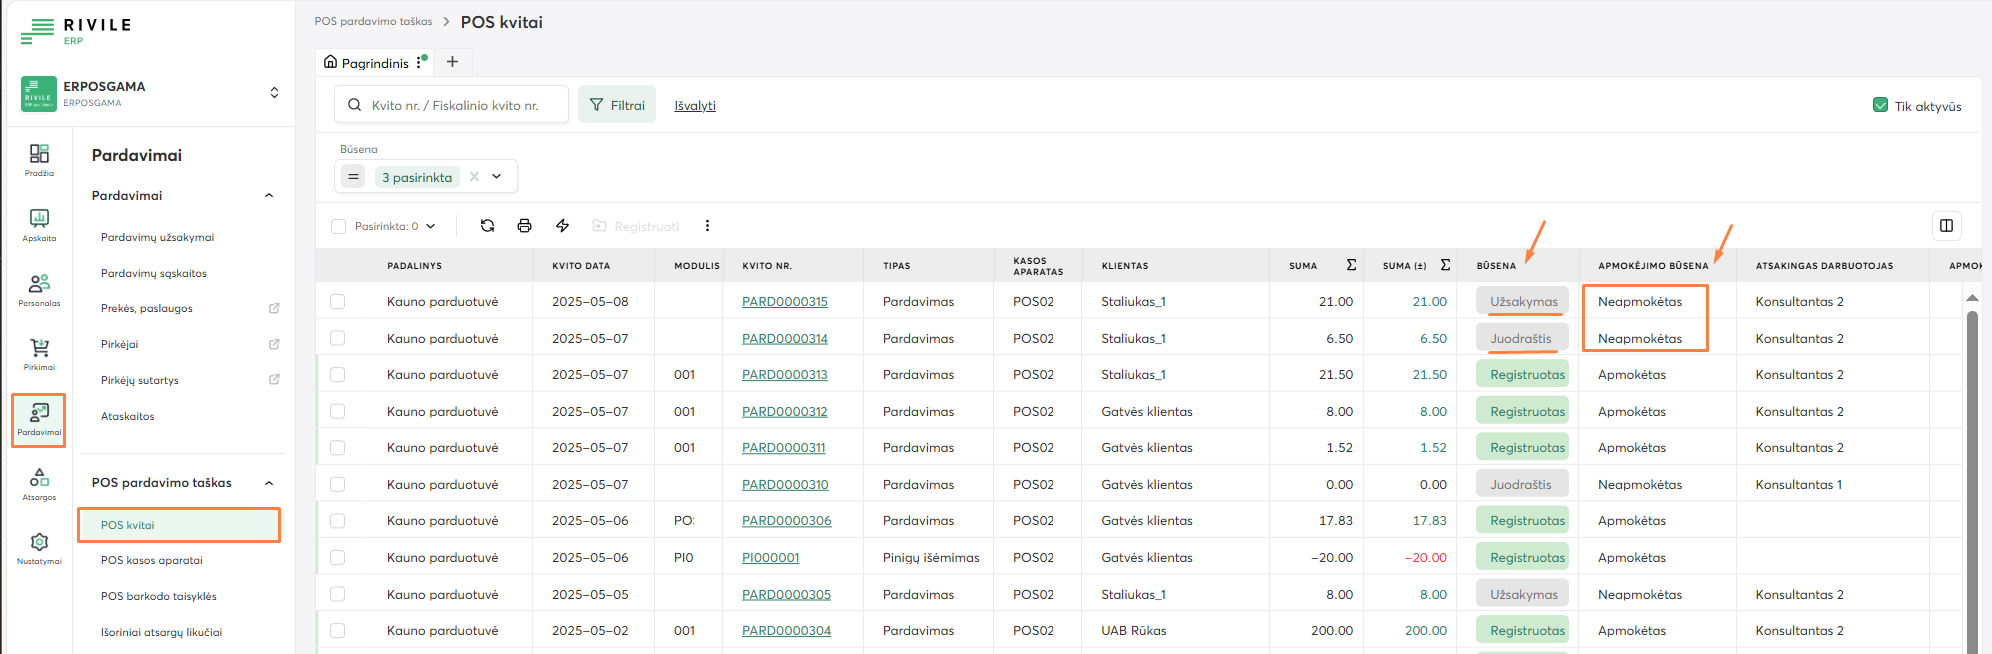
Task: Open POS kasos aparatai menu item
Action: [152, 560]
